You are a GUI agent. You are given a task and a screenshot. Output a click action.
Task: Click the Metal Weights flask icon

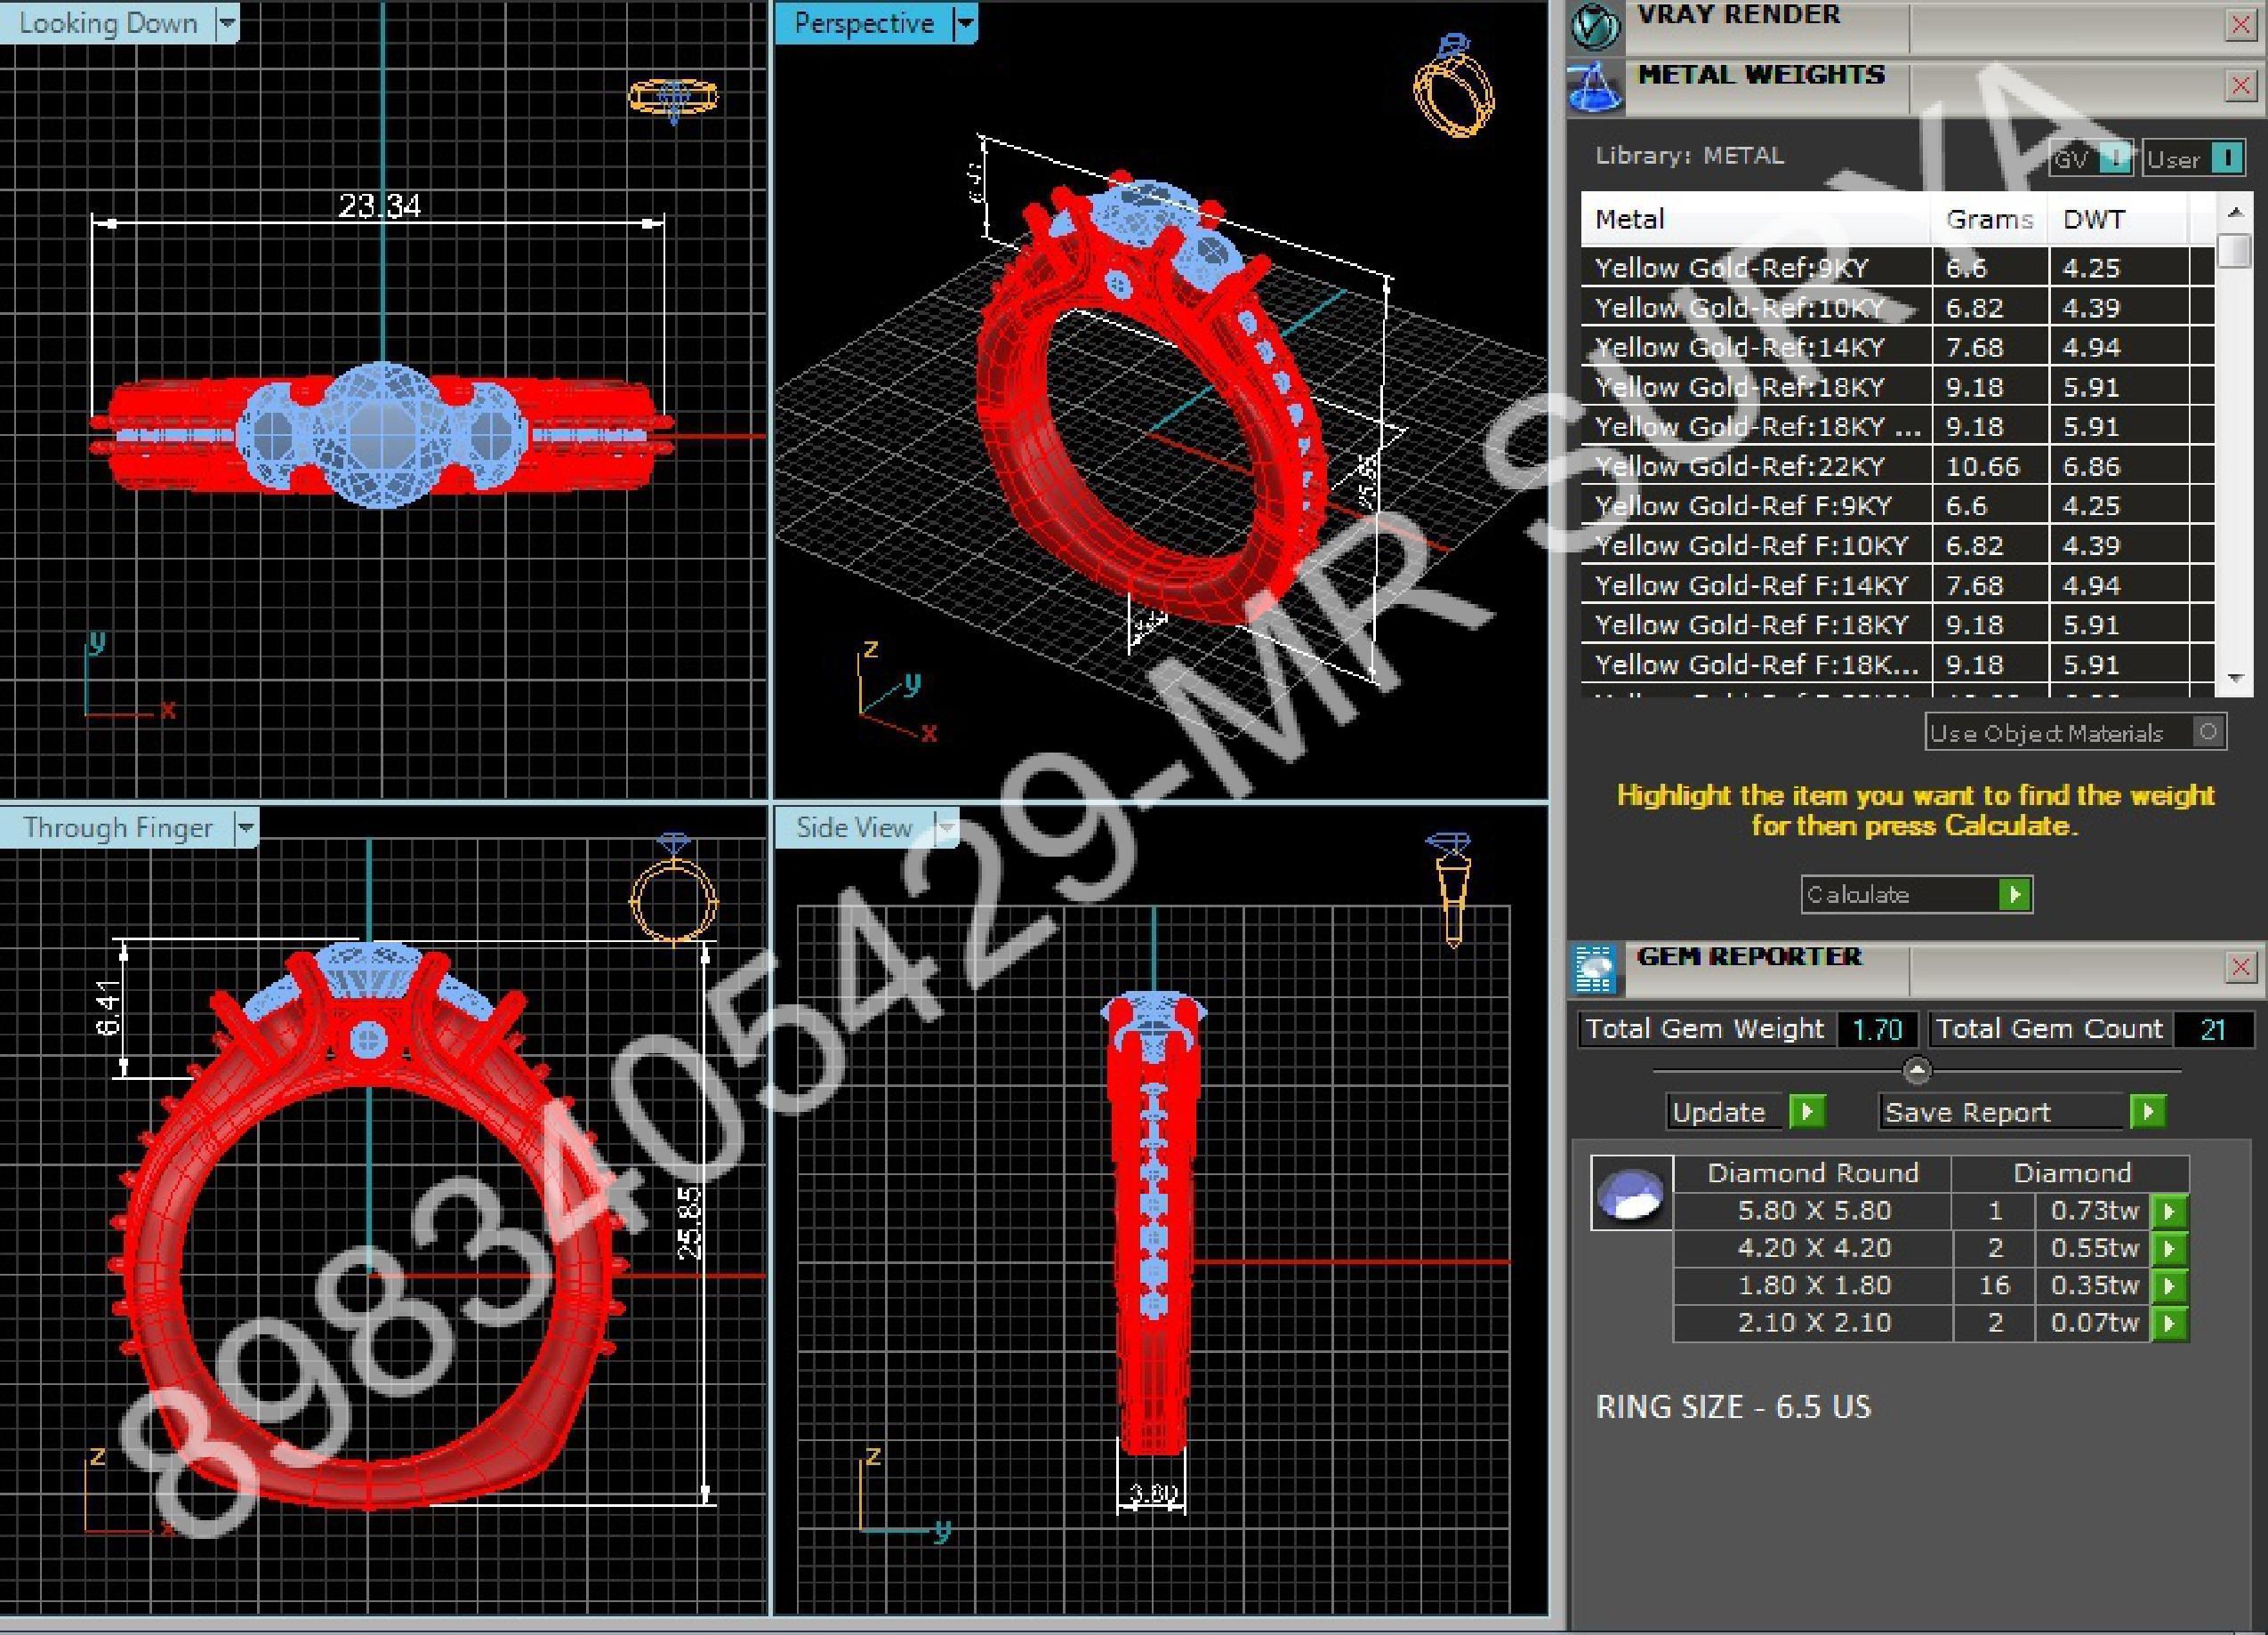pos(1595,87)
